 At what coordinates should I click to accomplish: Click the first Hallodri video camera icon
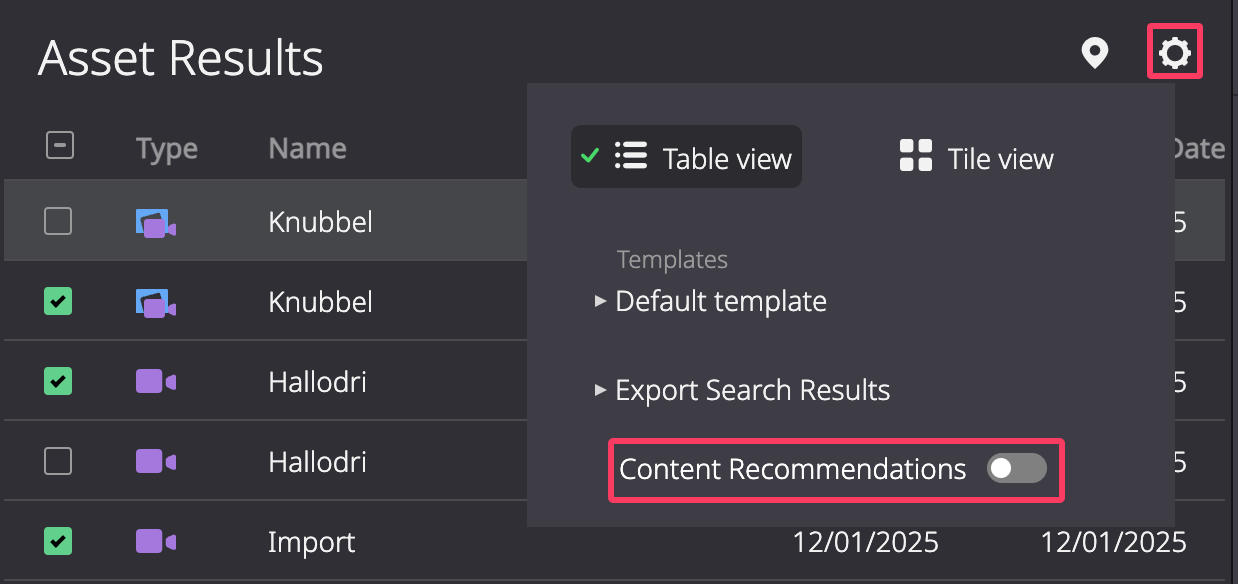(x=155, y=381)
